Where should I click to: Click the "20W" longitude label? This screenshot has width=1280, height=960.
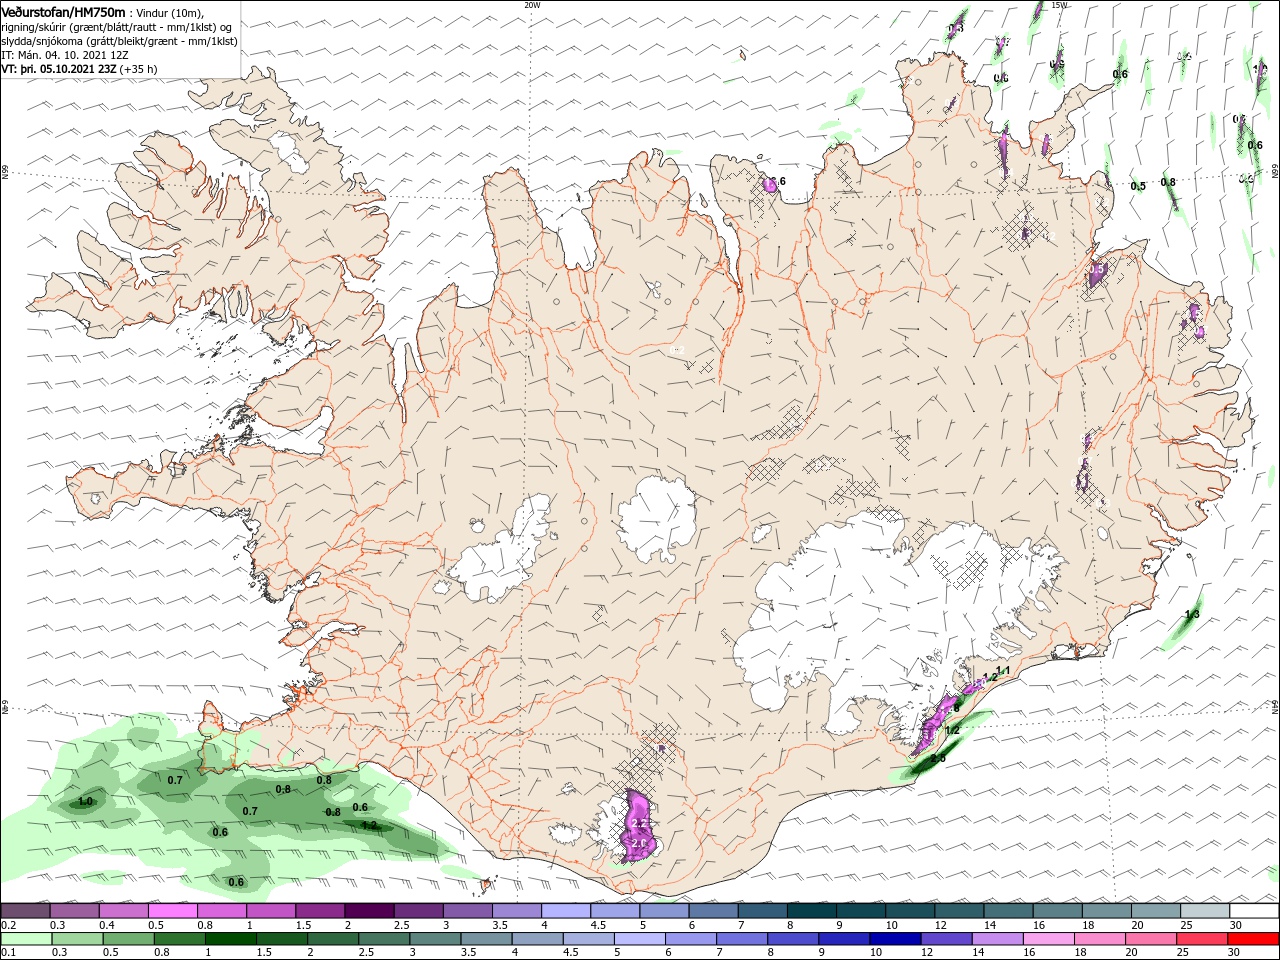tap(532, 4)
